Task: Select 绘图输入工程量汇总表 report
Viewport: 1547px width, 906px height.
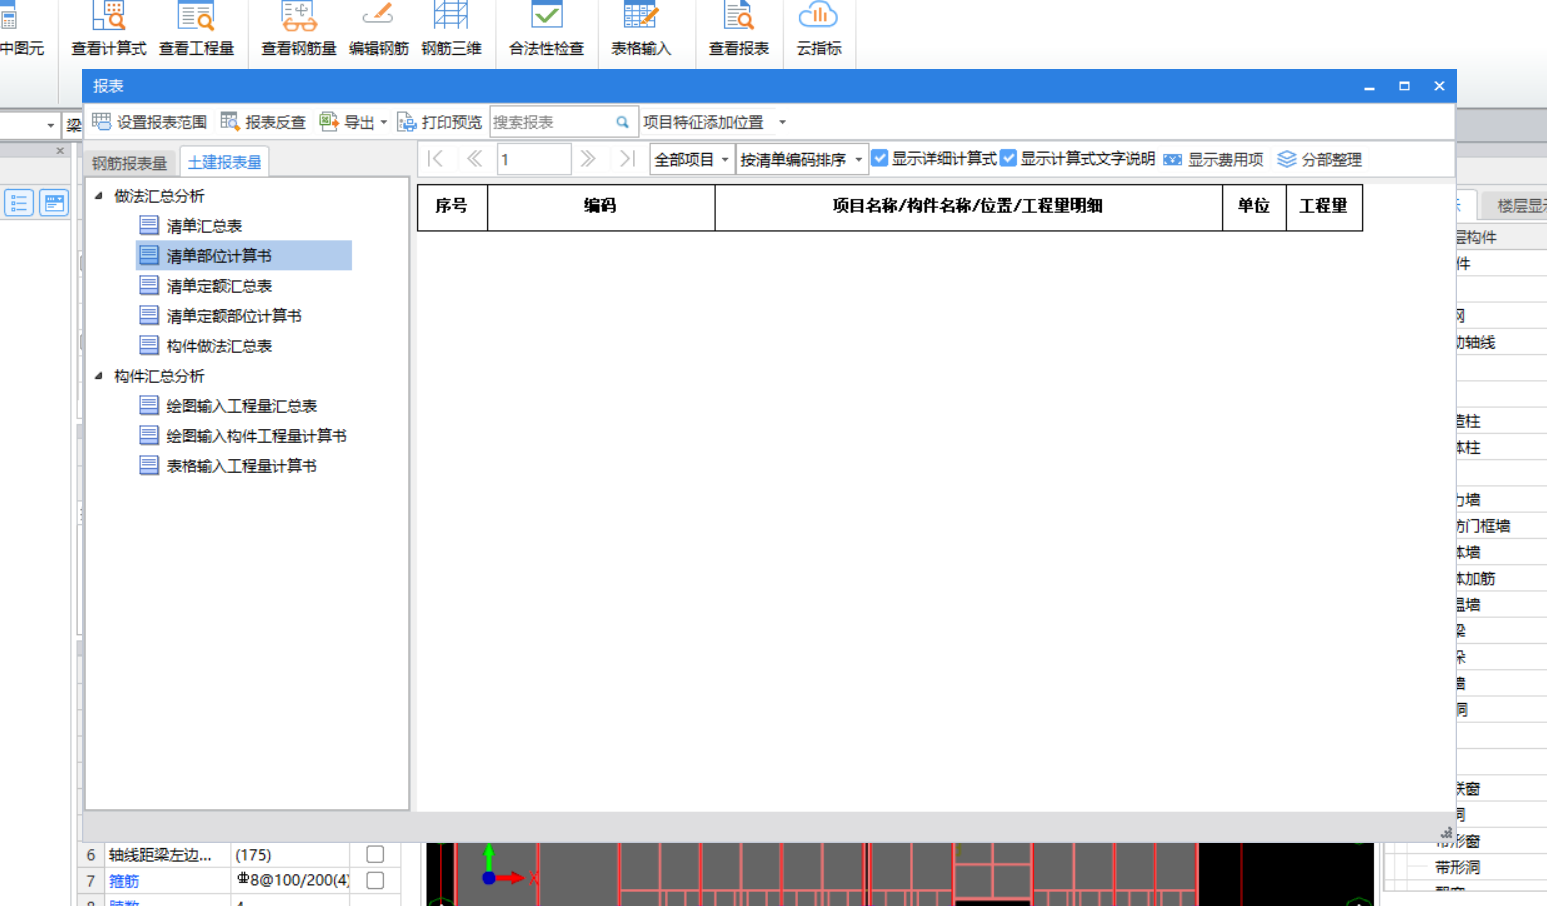Action: click(241, 406)
